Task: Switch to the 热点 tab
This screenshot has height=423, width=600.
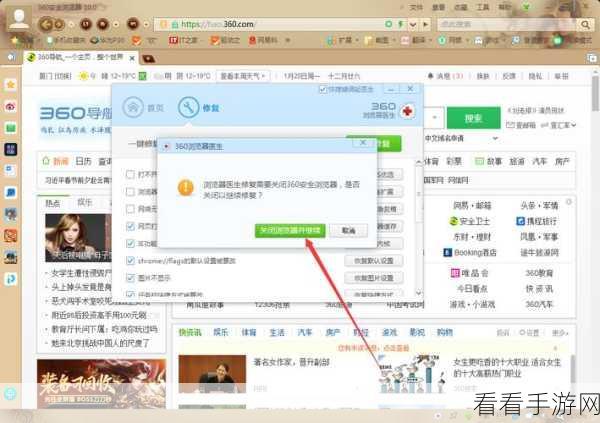Action: 53,203
